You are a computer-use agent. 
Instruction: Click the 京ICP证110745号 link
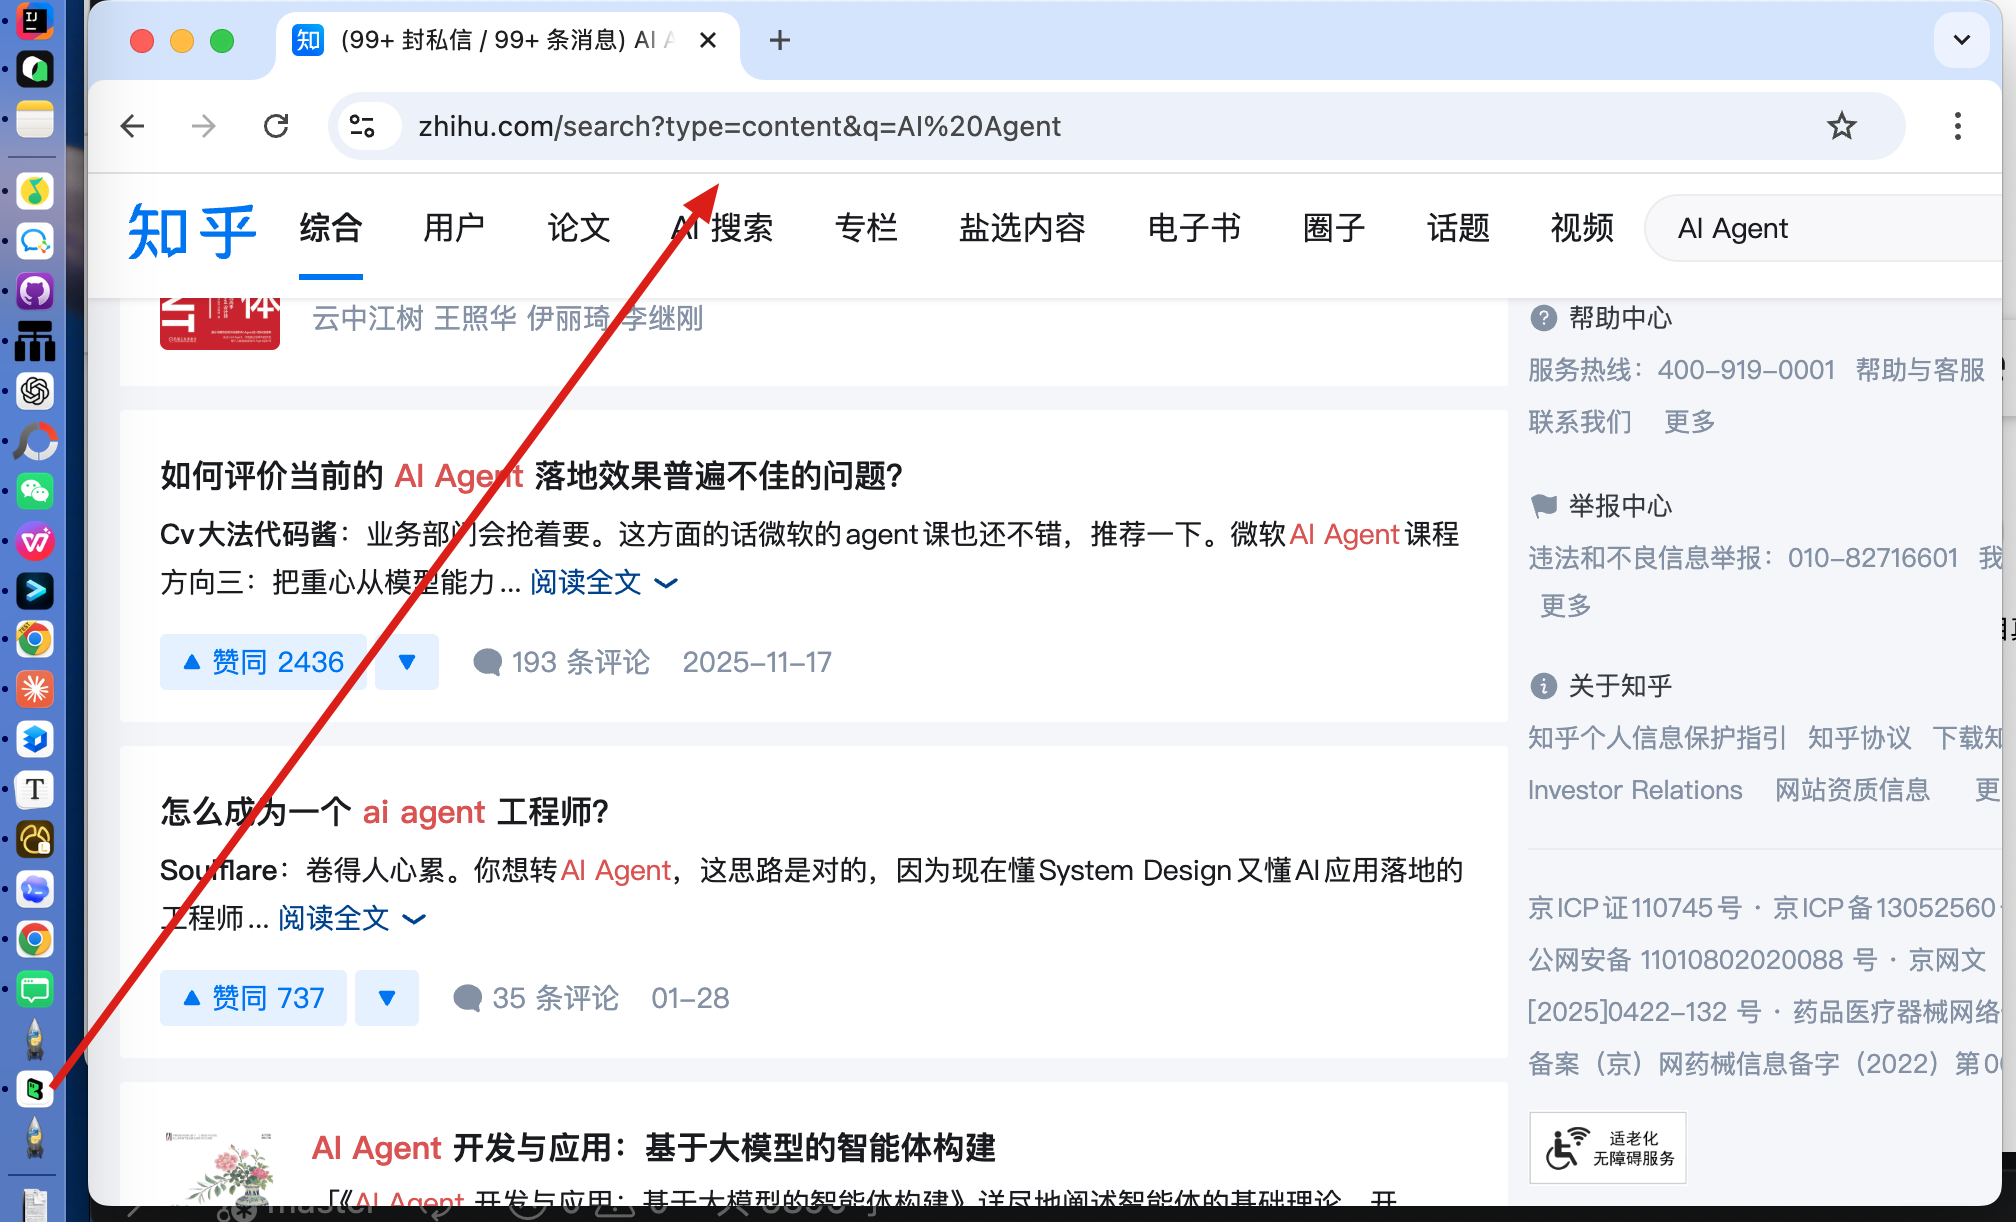coord(1635,908)
